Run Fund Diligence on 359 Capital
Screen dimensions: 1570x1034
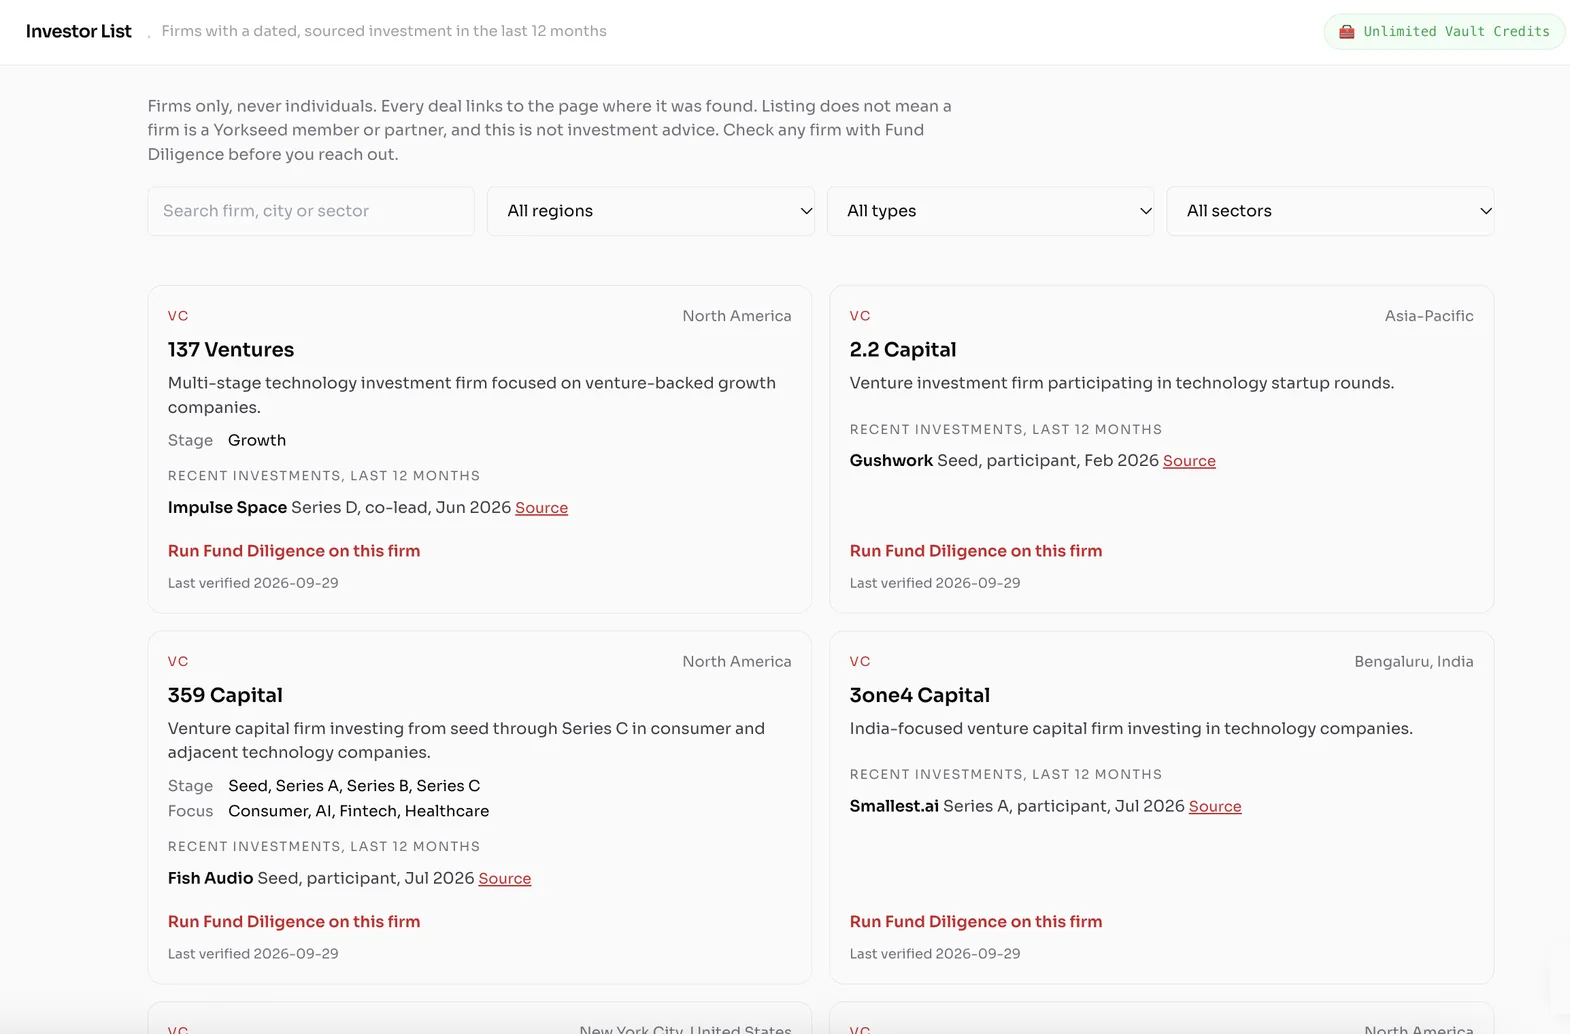coord(294,922)
